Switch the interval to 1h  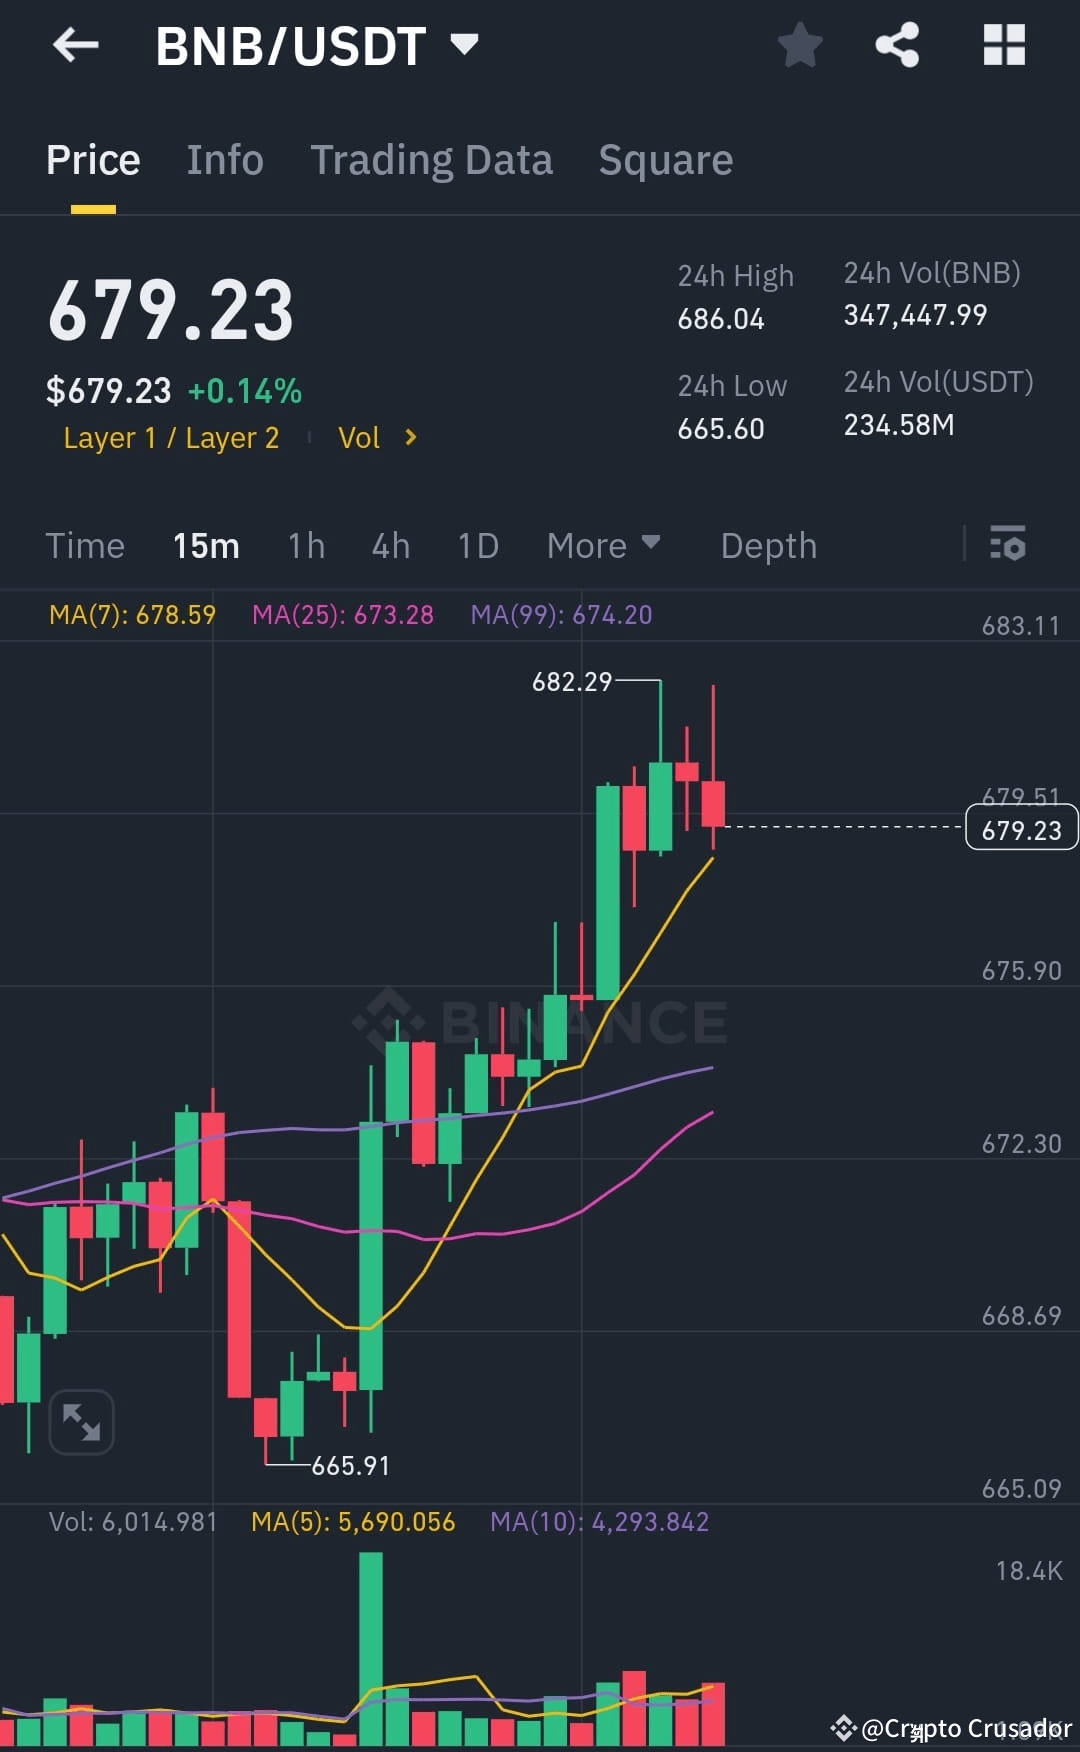click(x=306, y=545)
